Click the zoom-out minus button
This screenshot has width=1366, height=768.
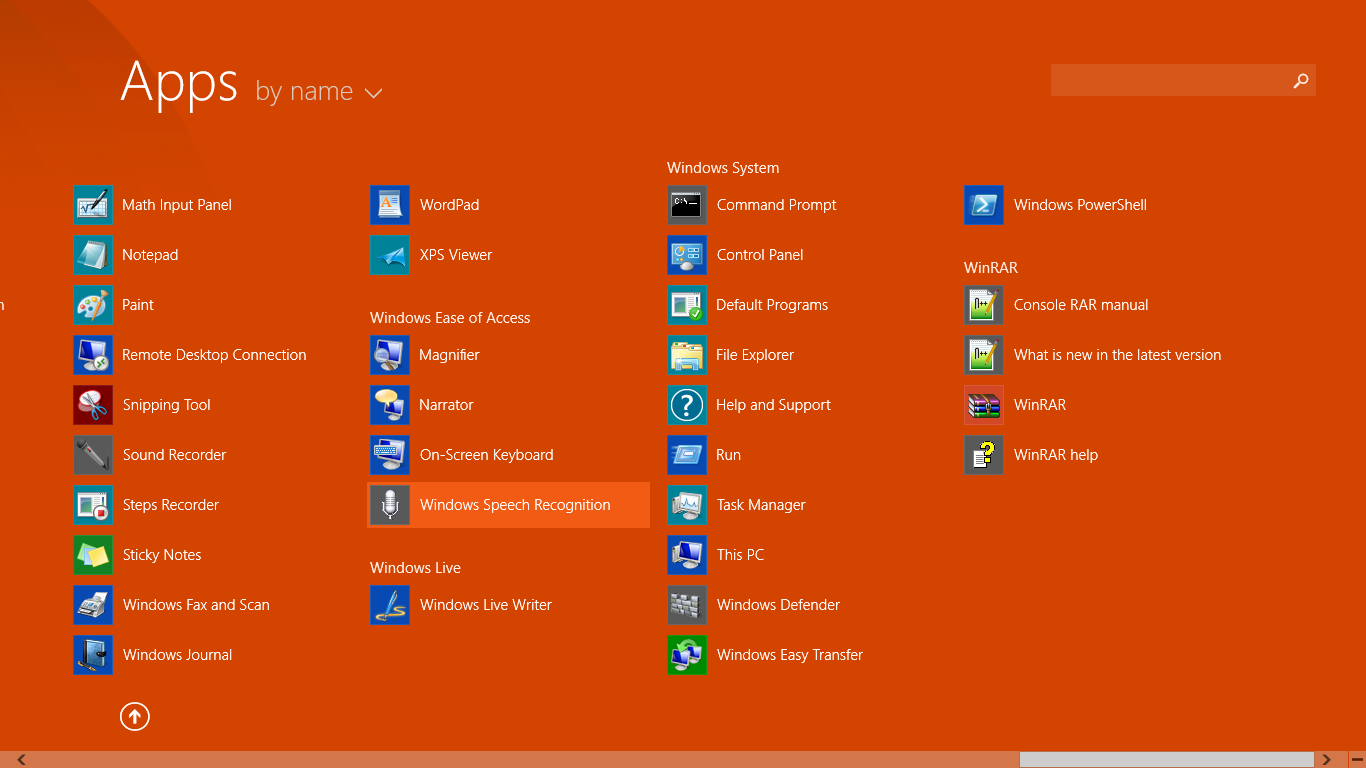coord(1357,760)
